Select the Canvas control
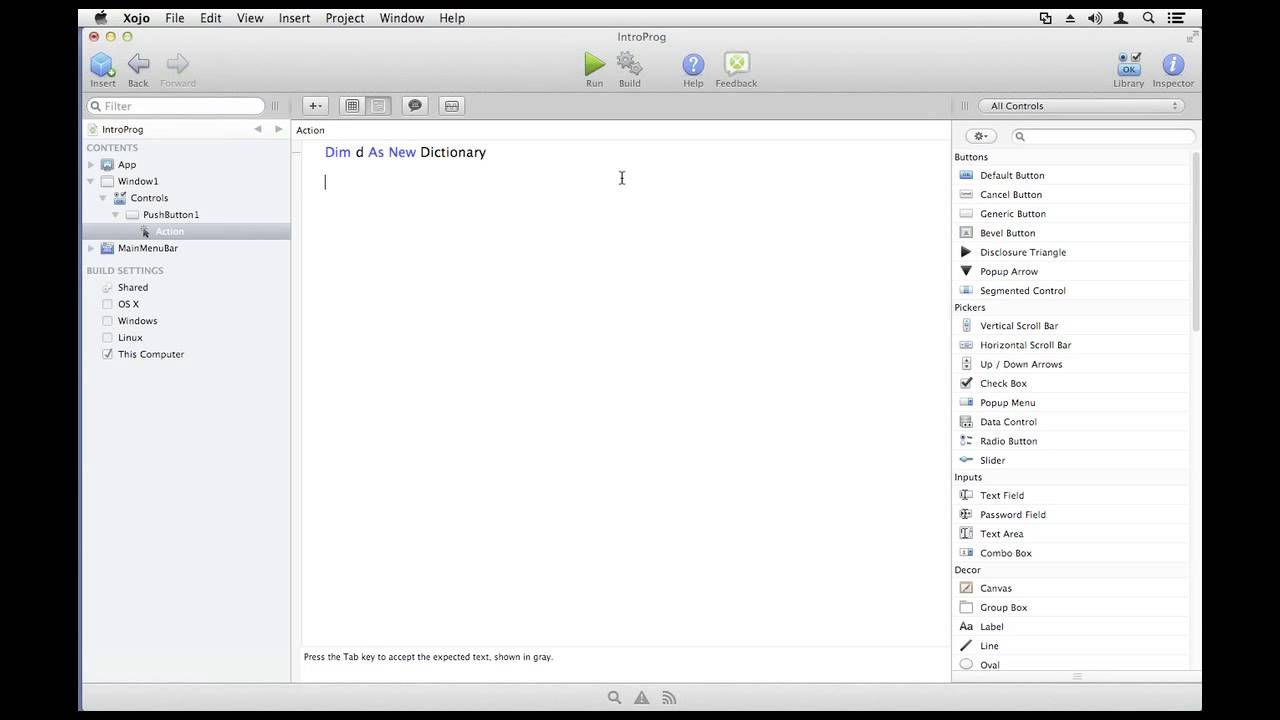The width and height of the screenshot is (1280, 720). [995, 588]
